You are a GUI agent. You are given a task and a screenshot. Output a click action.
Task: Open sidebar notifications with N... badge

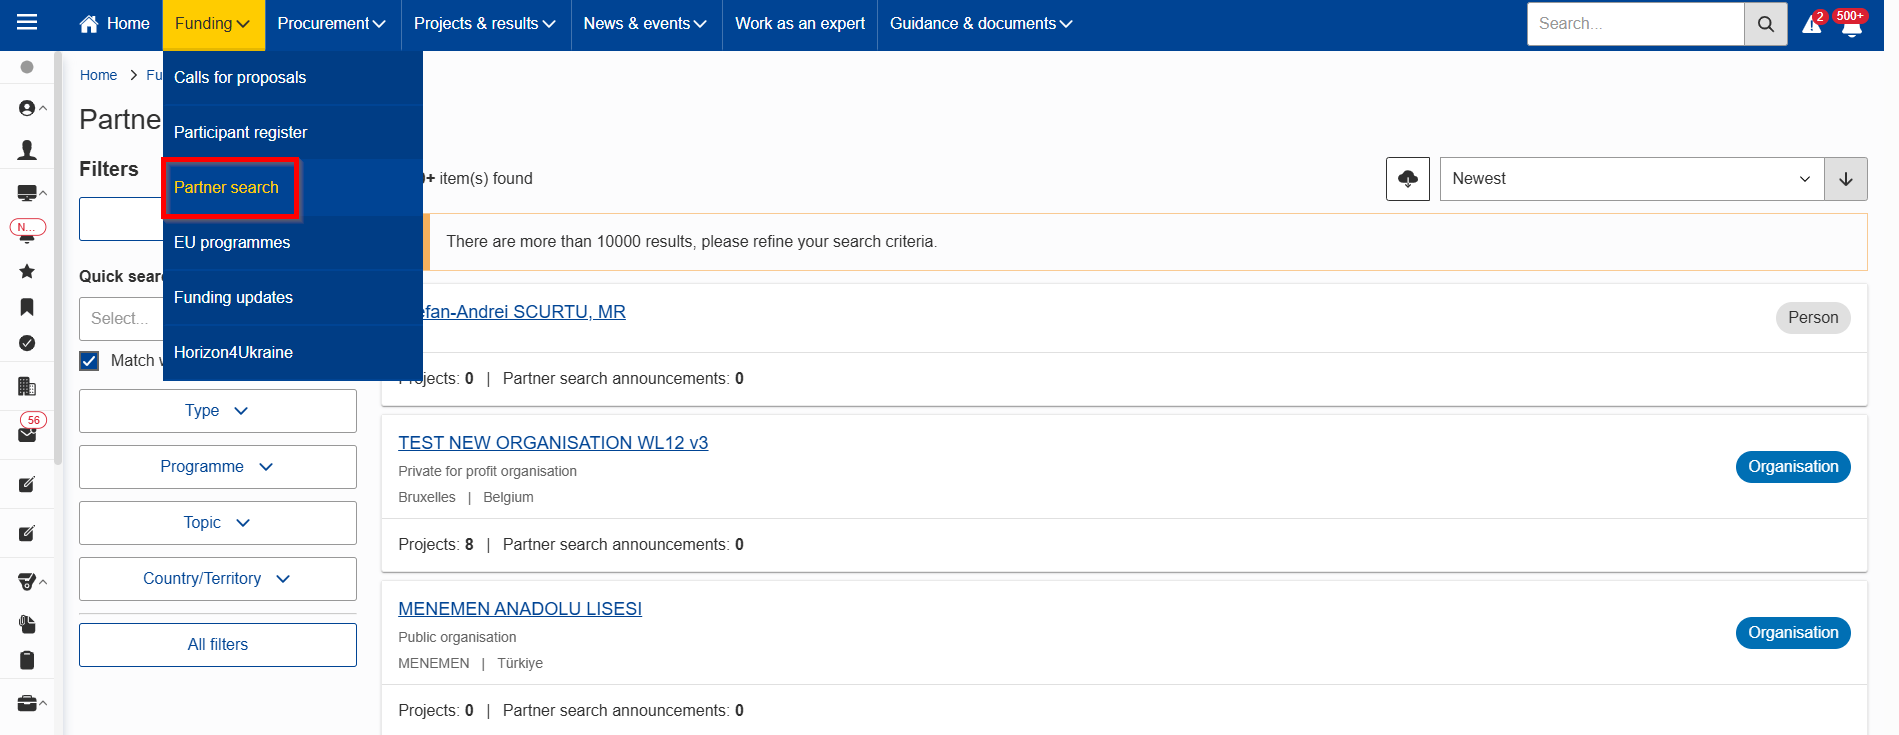(x=27, y=231)
